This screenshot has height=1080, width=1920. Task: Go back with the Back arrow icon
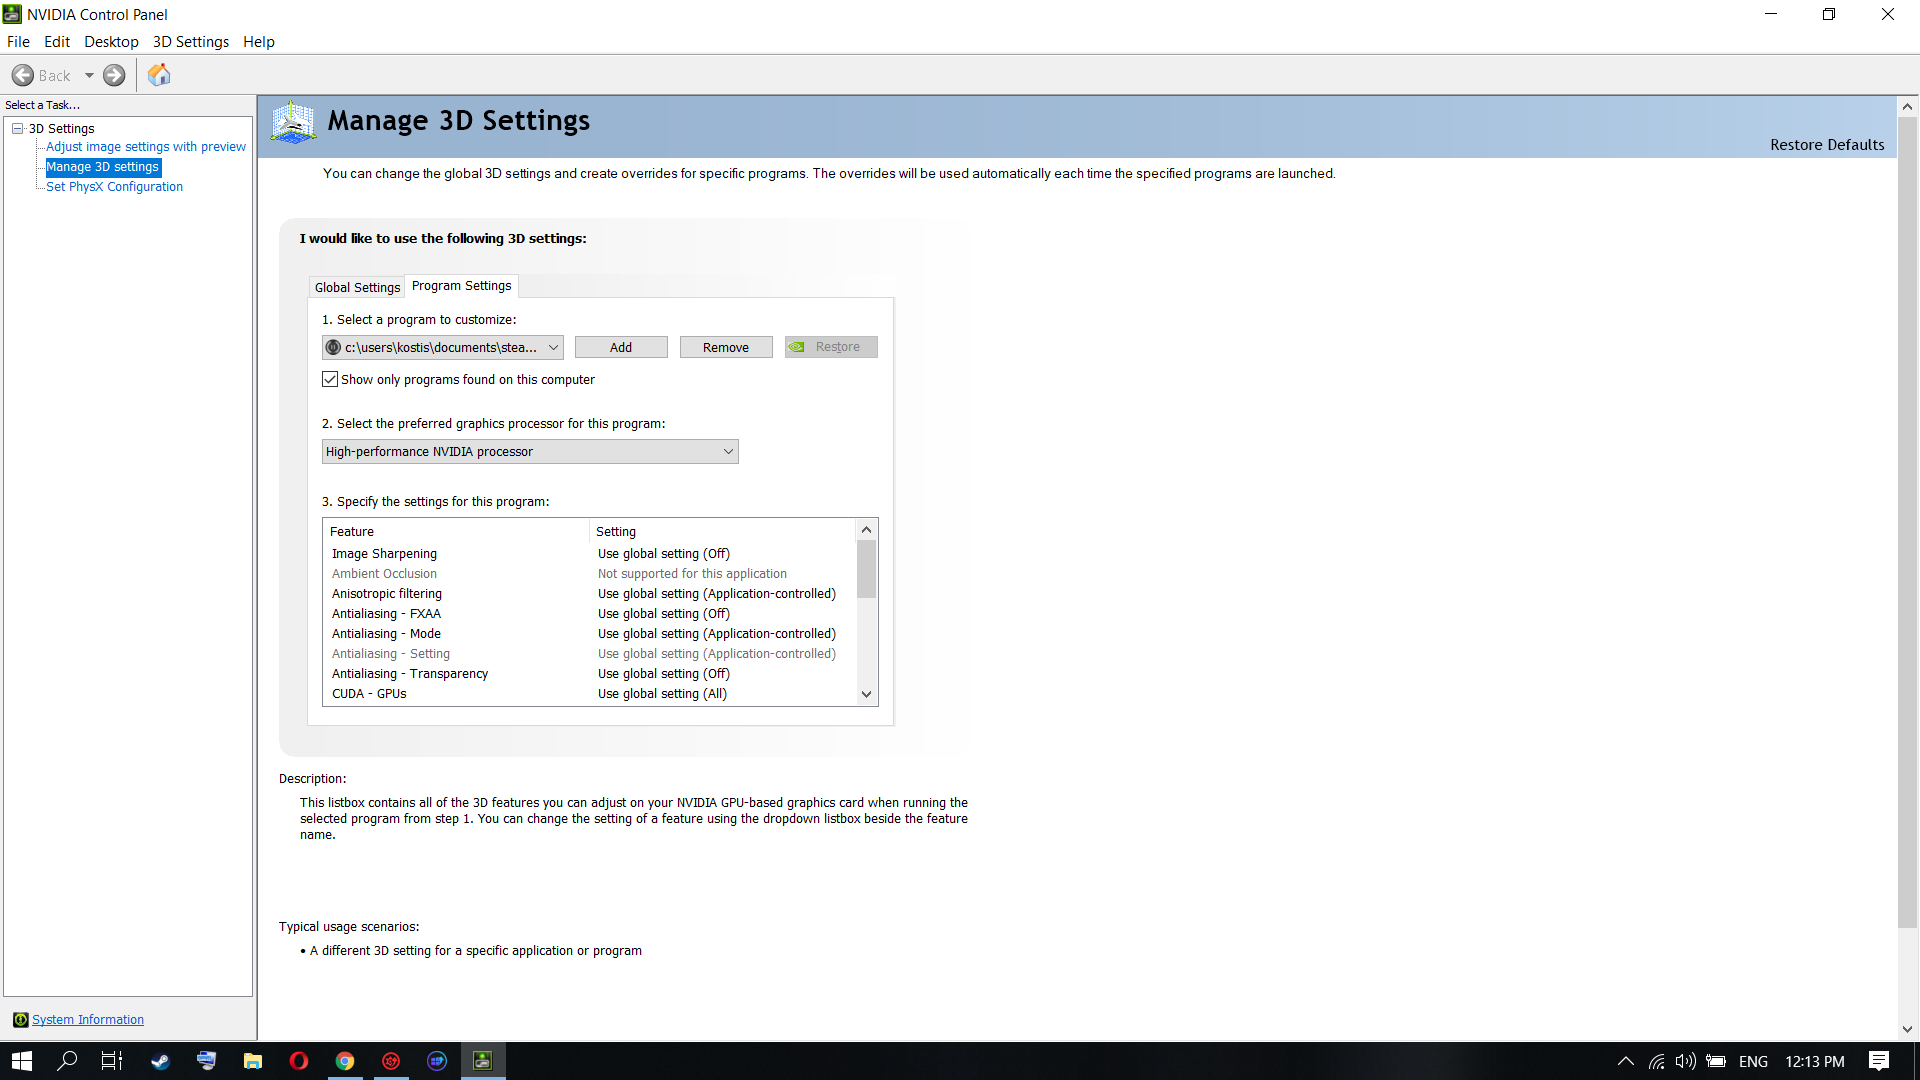[23, 75]
